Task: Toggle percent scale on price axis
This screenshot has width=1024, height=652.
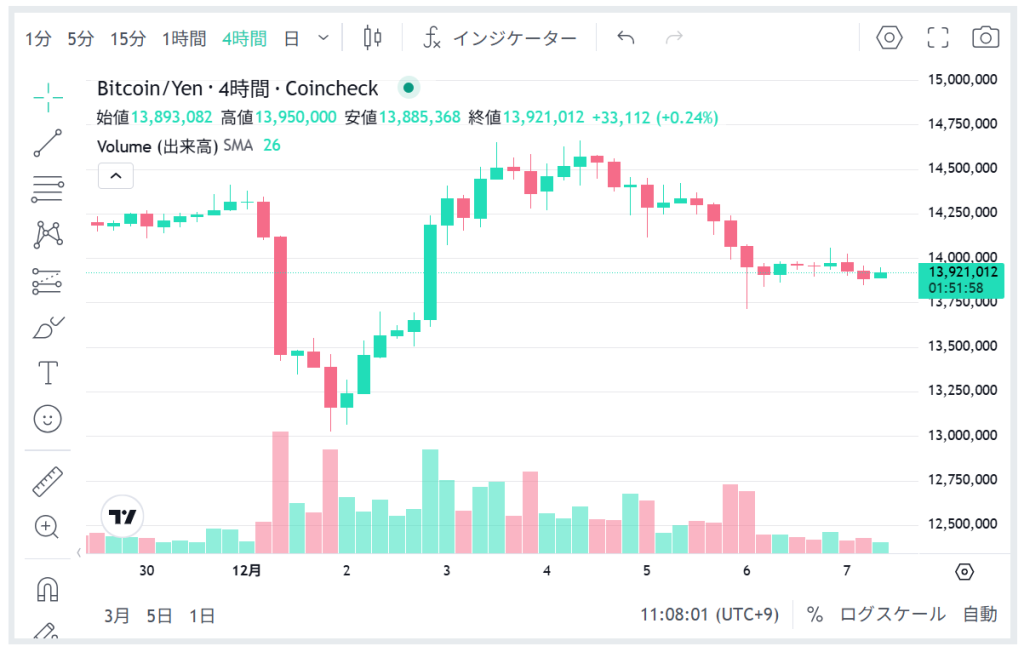Action: pos(815,614)
